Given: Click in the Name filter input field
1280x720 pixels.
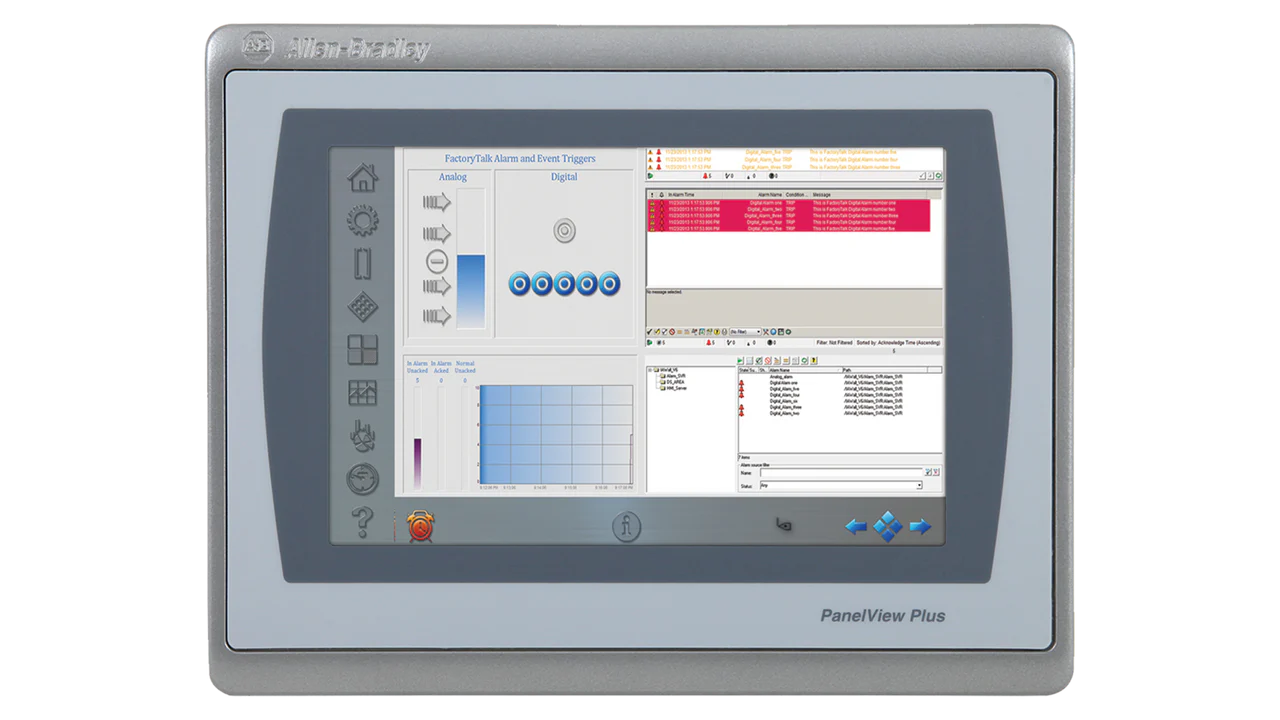Looking at the screenshot, I should [840, 472].
